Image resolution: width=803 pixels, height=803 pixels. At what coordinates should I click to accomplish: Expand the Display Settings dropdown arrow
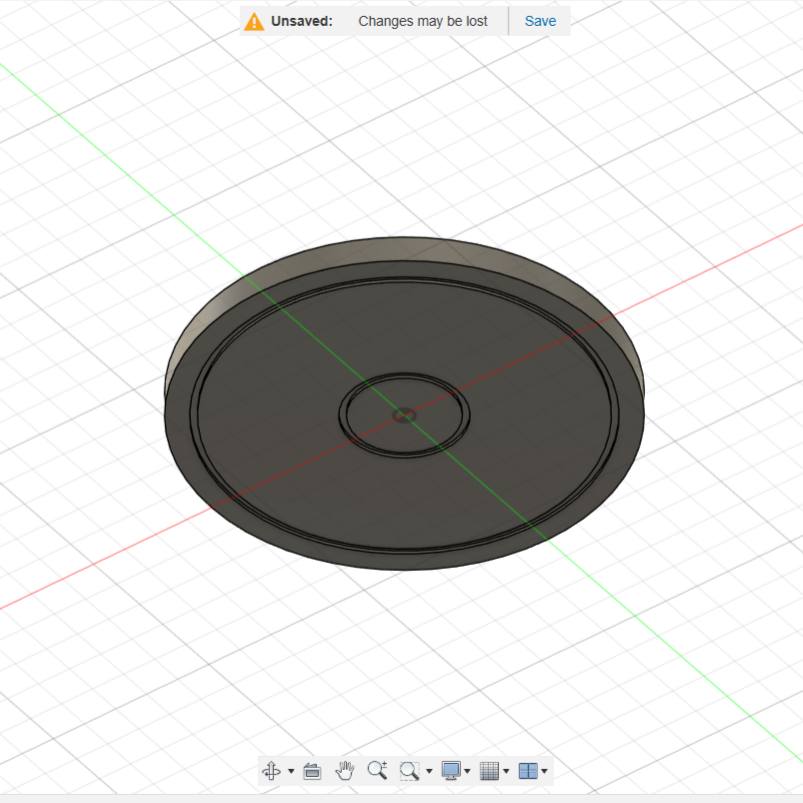point(467,771)
